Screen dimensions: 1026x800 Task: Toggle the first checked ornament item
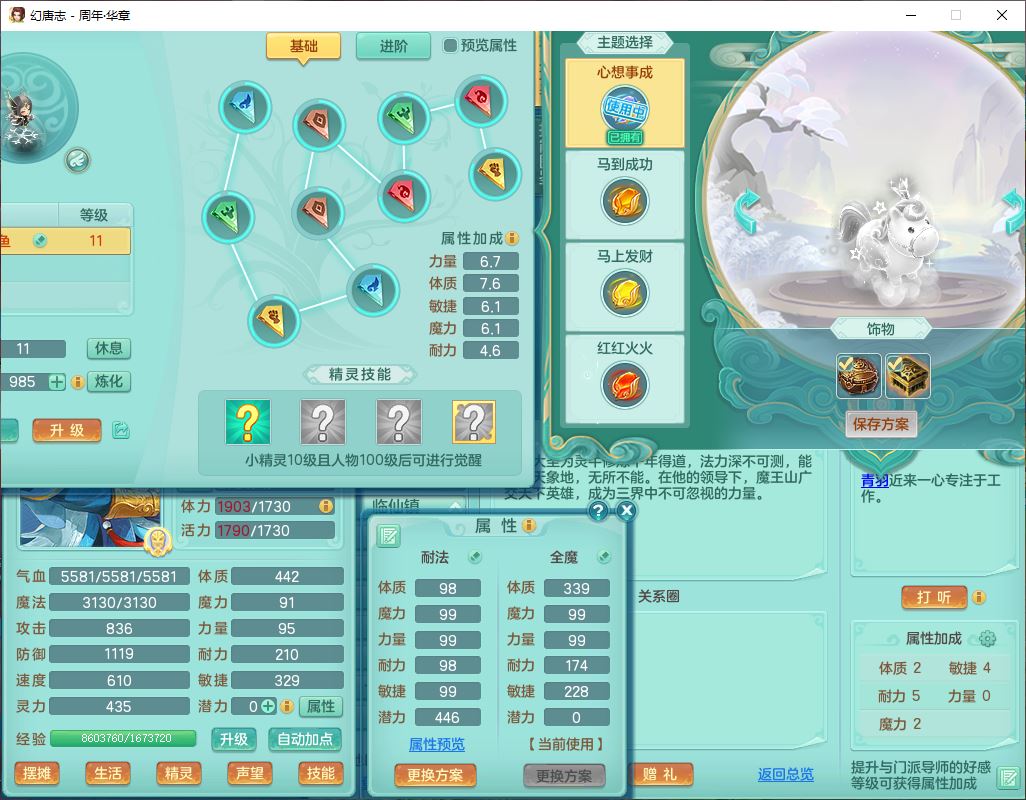pos(858,375)
